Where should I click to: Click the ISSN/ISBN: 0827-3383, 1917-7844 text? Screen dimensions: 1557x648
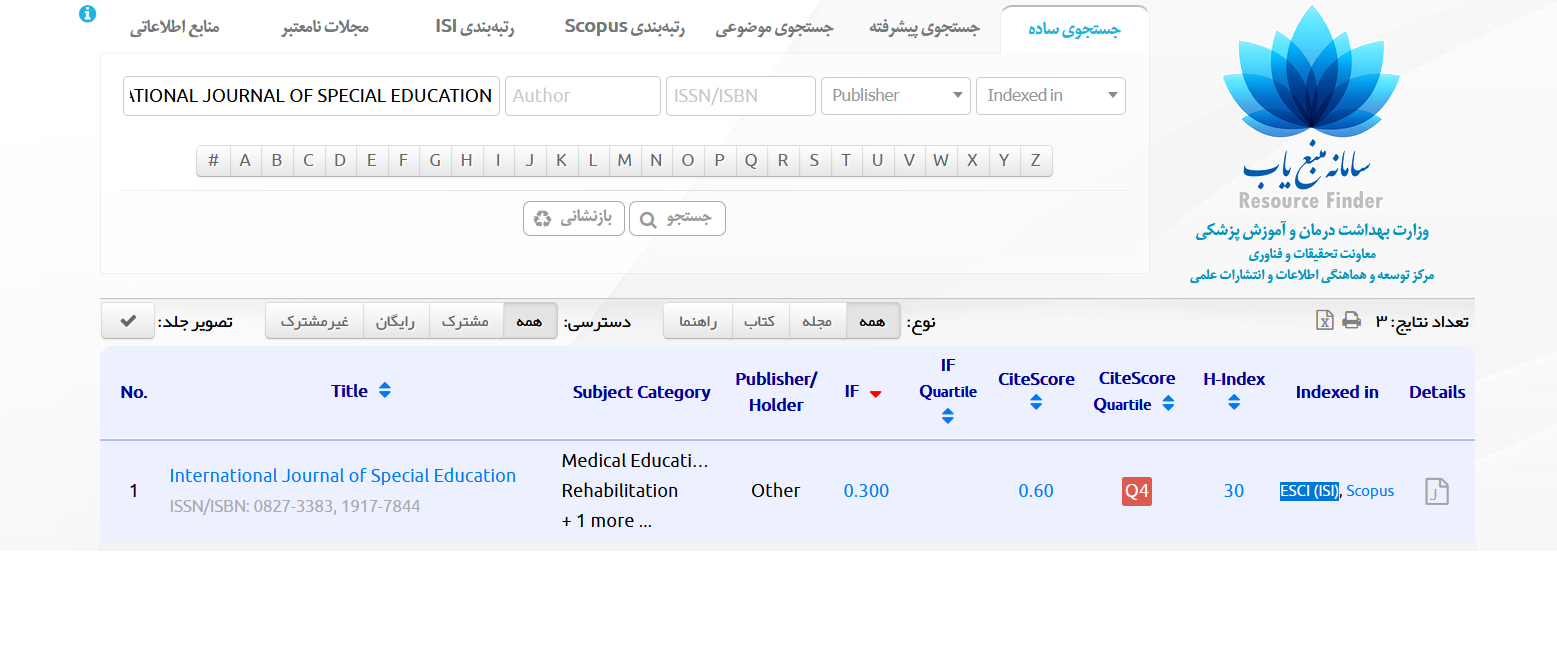[x=295, y=507]
